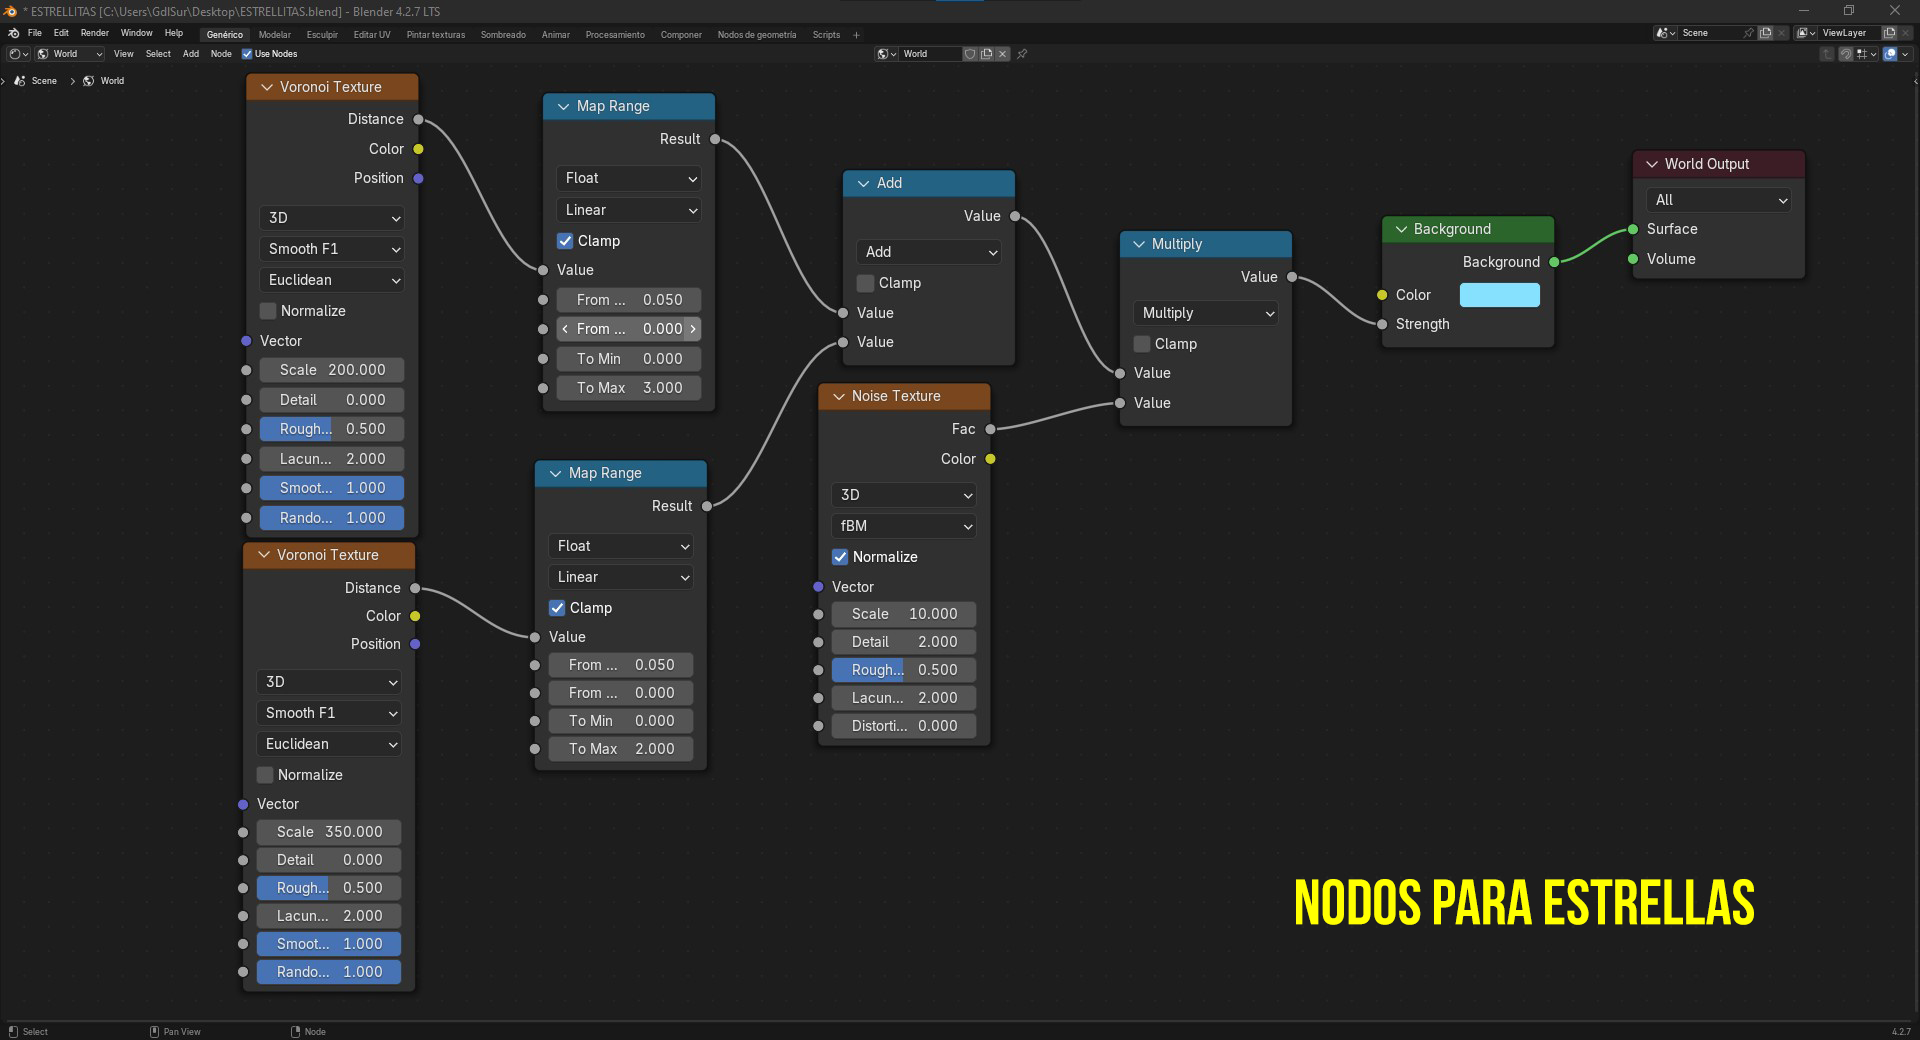The height and width of the screenshot is (1040, 1920).
Task: Toggle the pin icon next to World datablock
Action: point(1022,54)
